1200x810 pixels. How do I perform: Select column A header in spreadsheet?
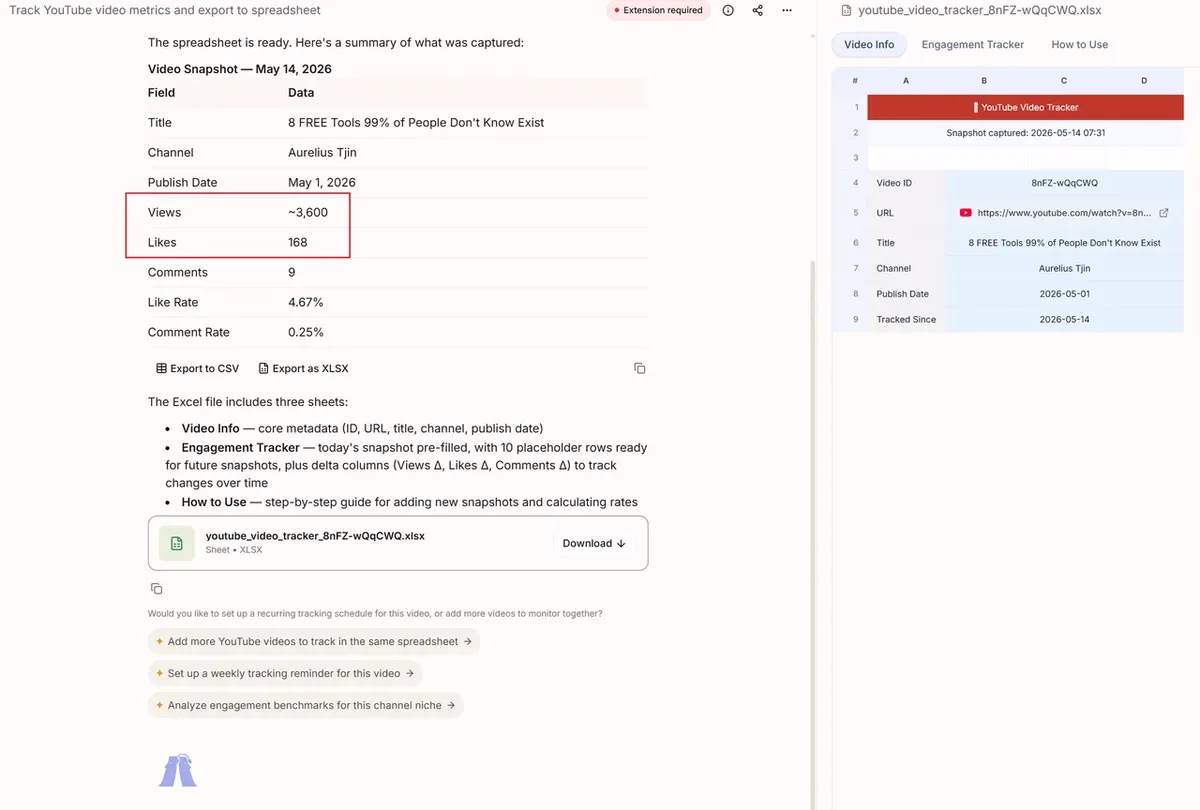(x=906, y=80)
